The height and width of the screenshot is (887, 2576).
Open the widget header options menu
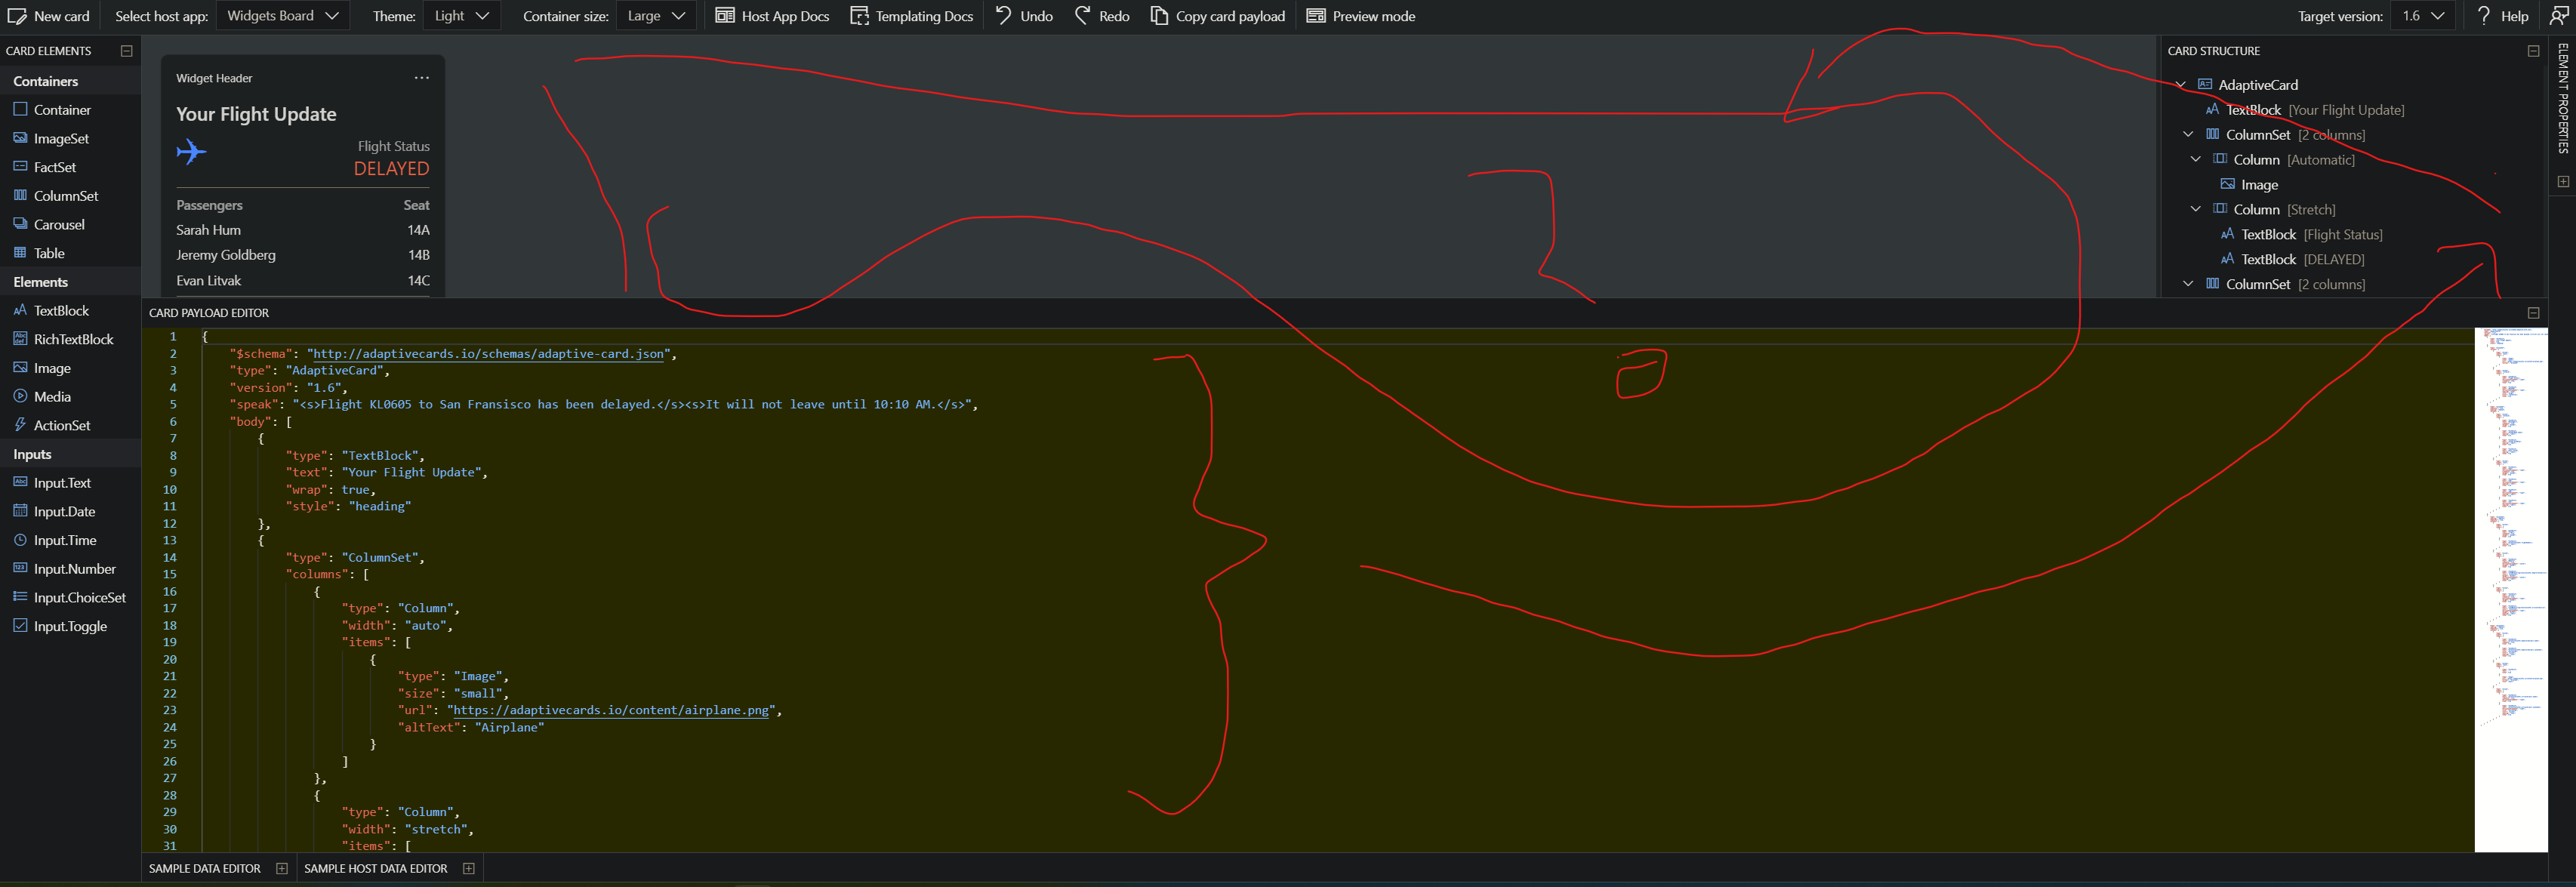click(x=421, y=77)
